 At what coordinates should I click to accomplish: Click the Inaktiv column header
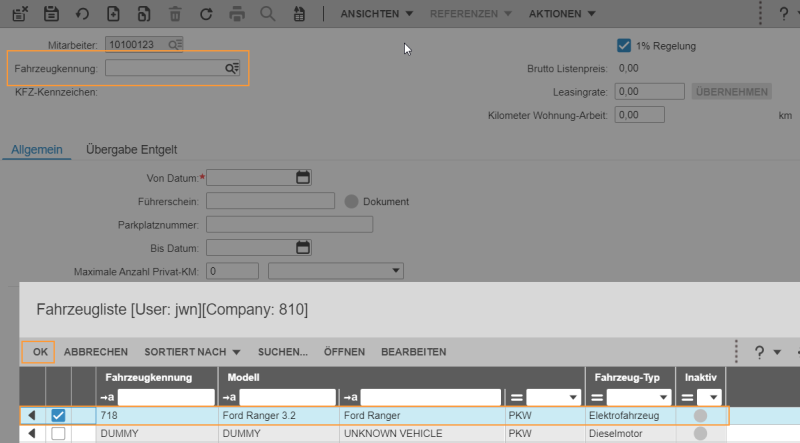(701, 378)
